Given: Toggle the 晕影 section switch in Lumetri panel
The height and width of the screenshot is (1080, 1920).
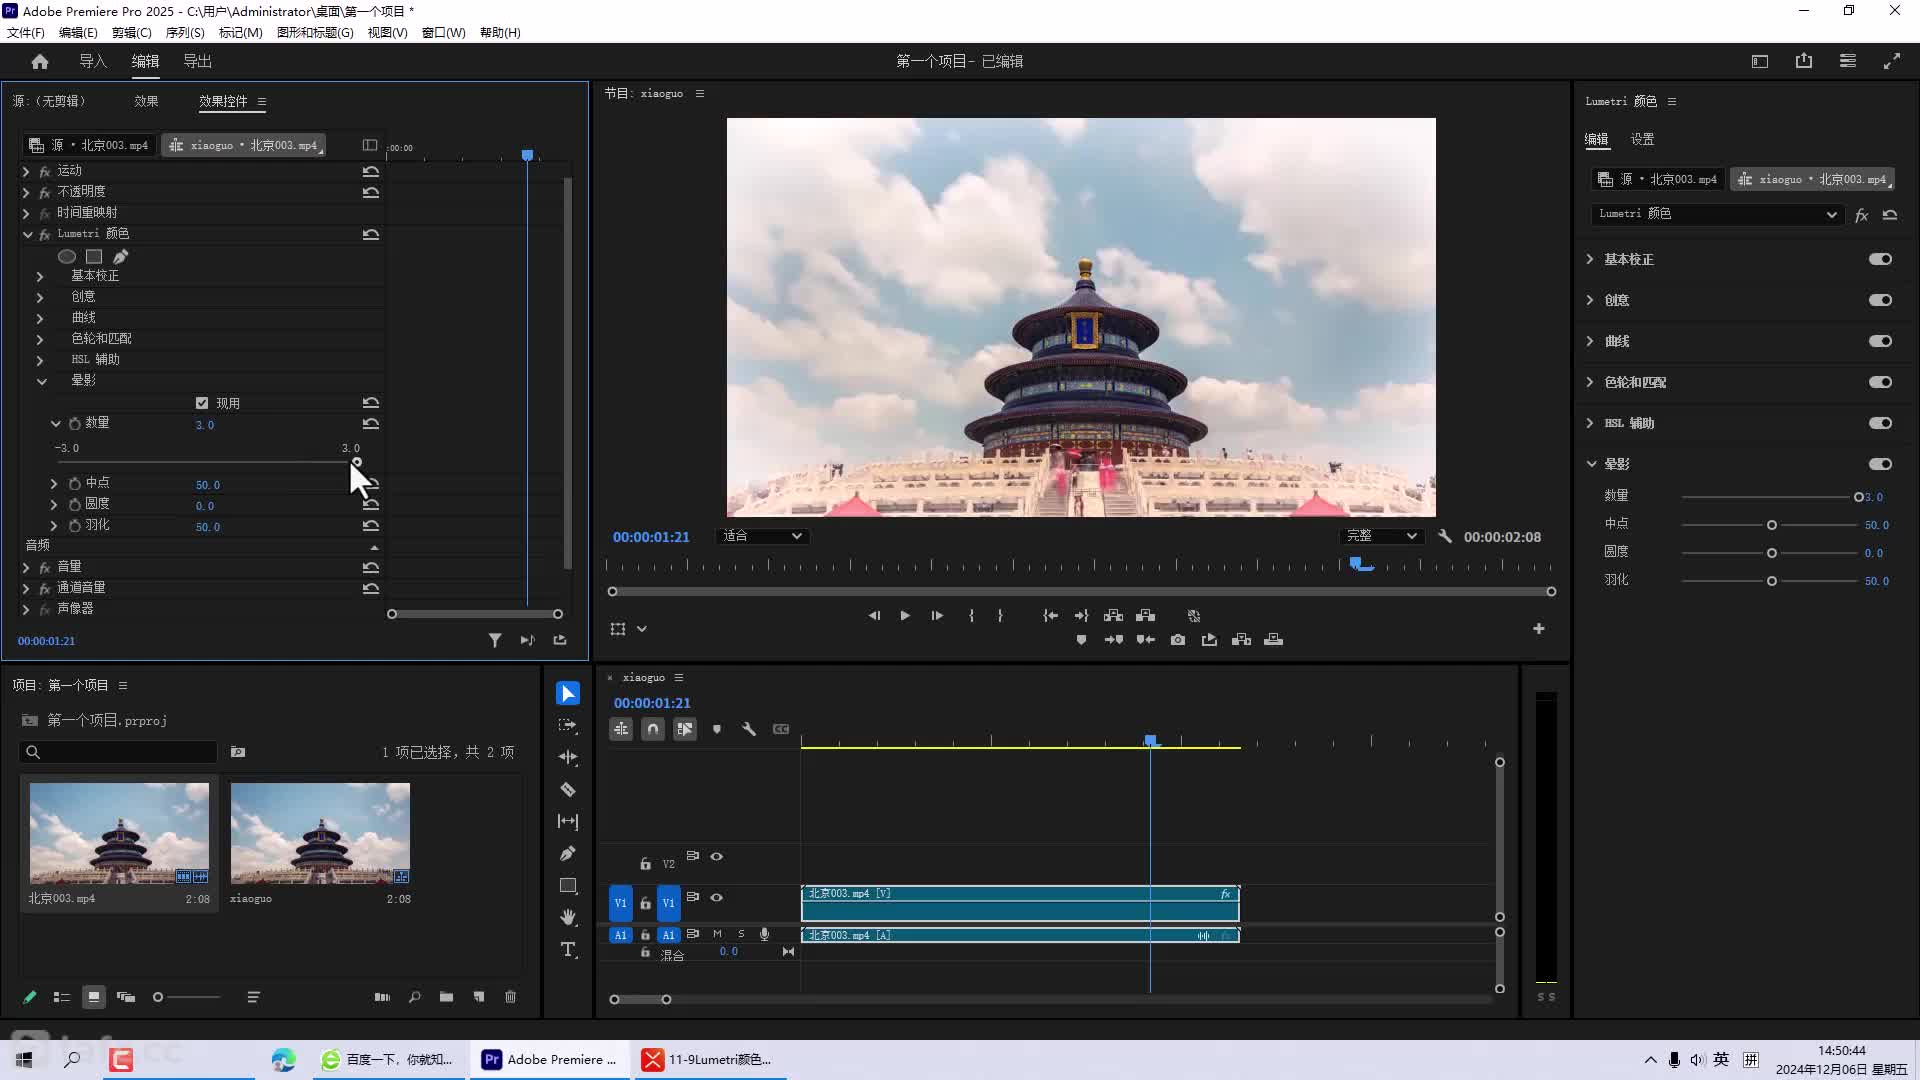Looking at the screenshot, I should [x=1880, y=464].
